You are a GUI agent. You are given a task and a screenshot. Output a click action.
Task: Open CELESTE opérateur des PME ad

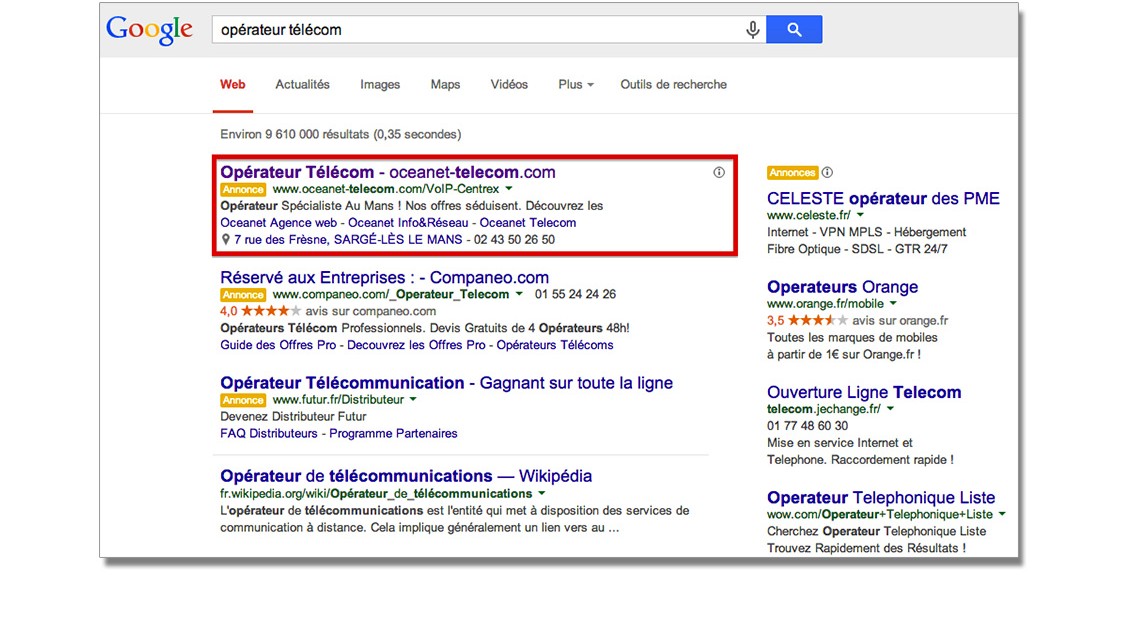pyautogui.click(x=883, y=198)
